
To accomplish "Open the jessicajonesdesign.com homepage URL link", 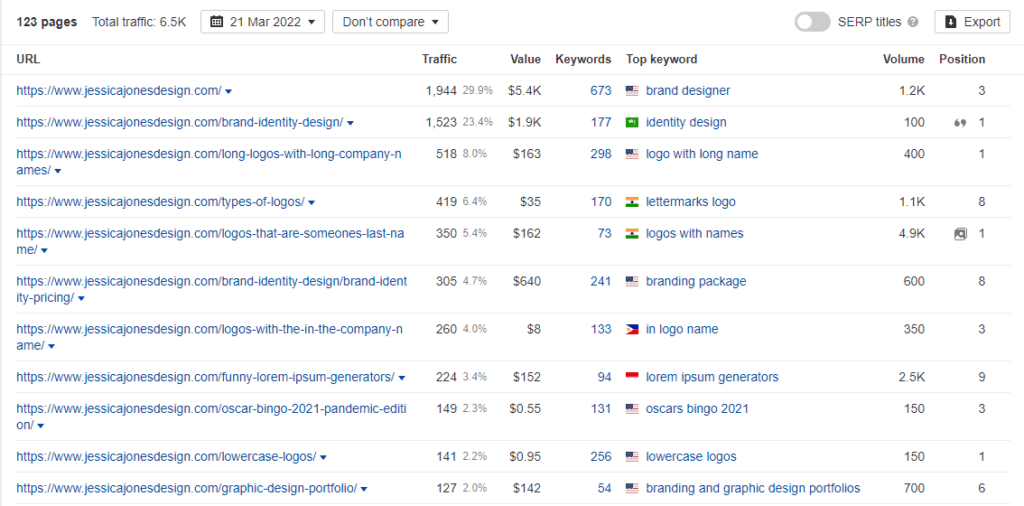I will 119,91.
